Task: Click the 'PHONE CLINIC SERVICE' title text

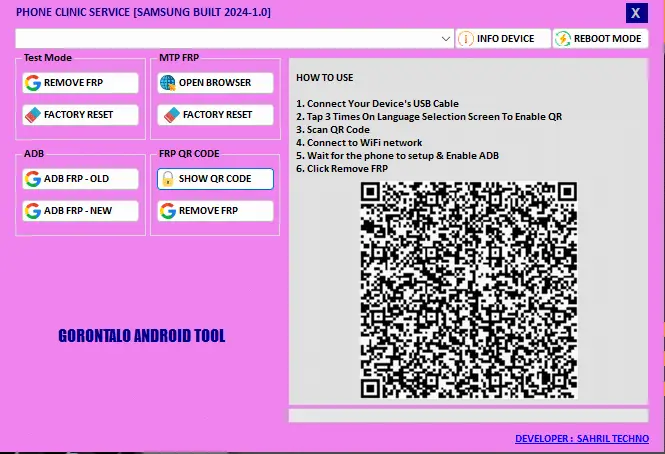Action: [x=143, y=12]
